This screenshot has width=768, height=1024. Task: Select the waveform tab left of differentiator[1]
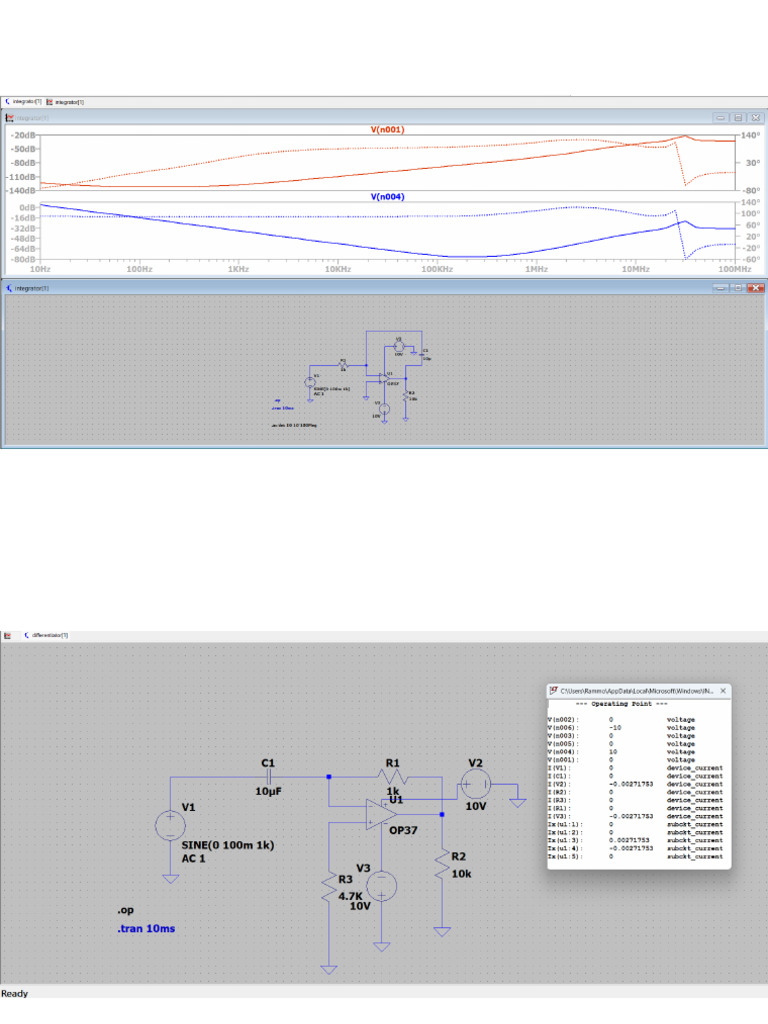(8, 635)
